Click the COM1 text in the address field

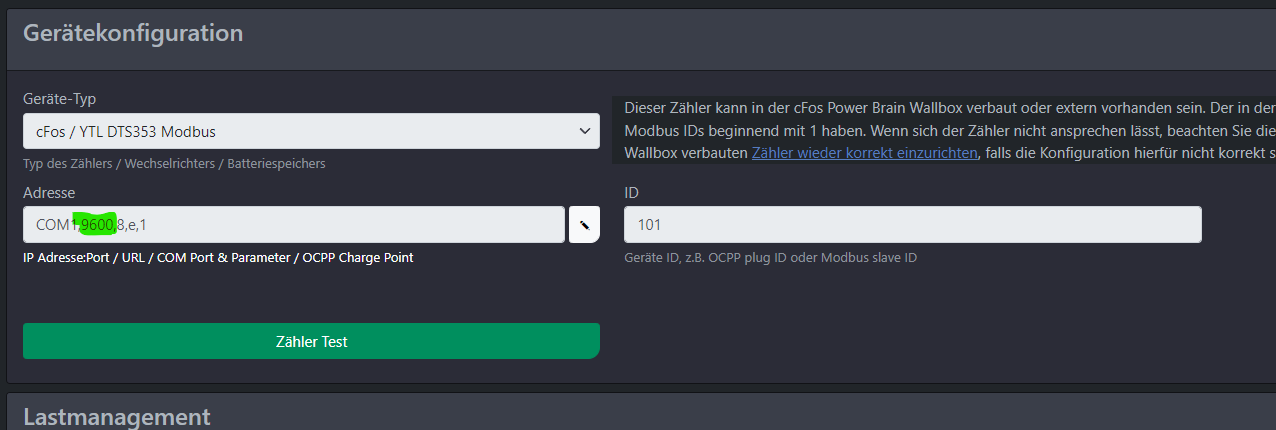54,225
